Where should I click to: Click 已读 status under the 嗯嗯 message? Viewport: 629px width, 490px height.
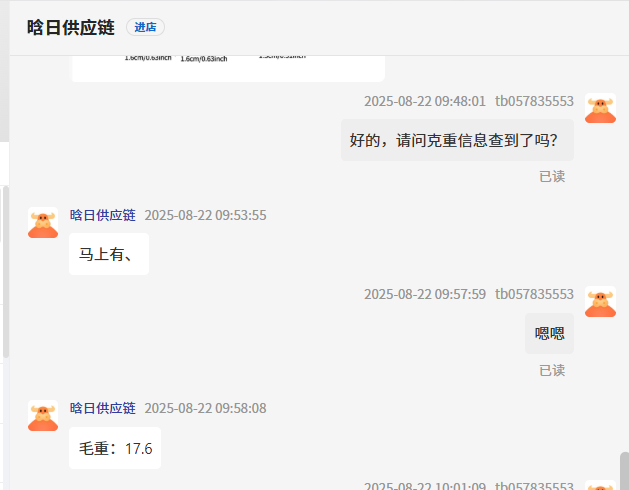click(552, 370)
